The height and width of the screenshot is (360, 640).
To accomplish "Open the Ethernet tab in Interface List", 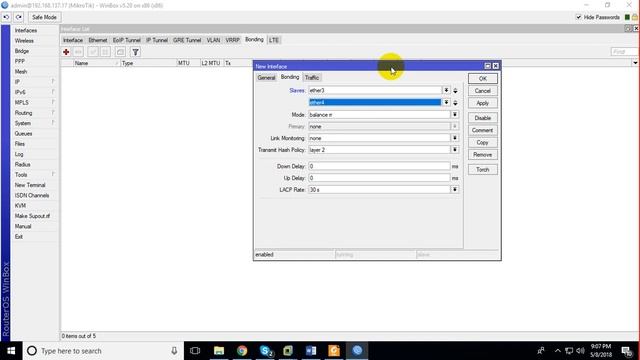I will pyautogui.click(x=98, y=40).
